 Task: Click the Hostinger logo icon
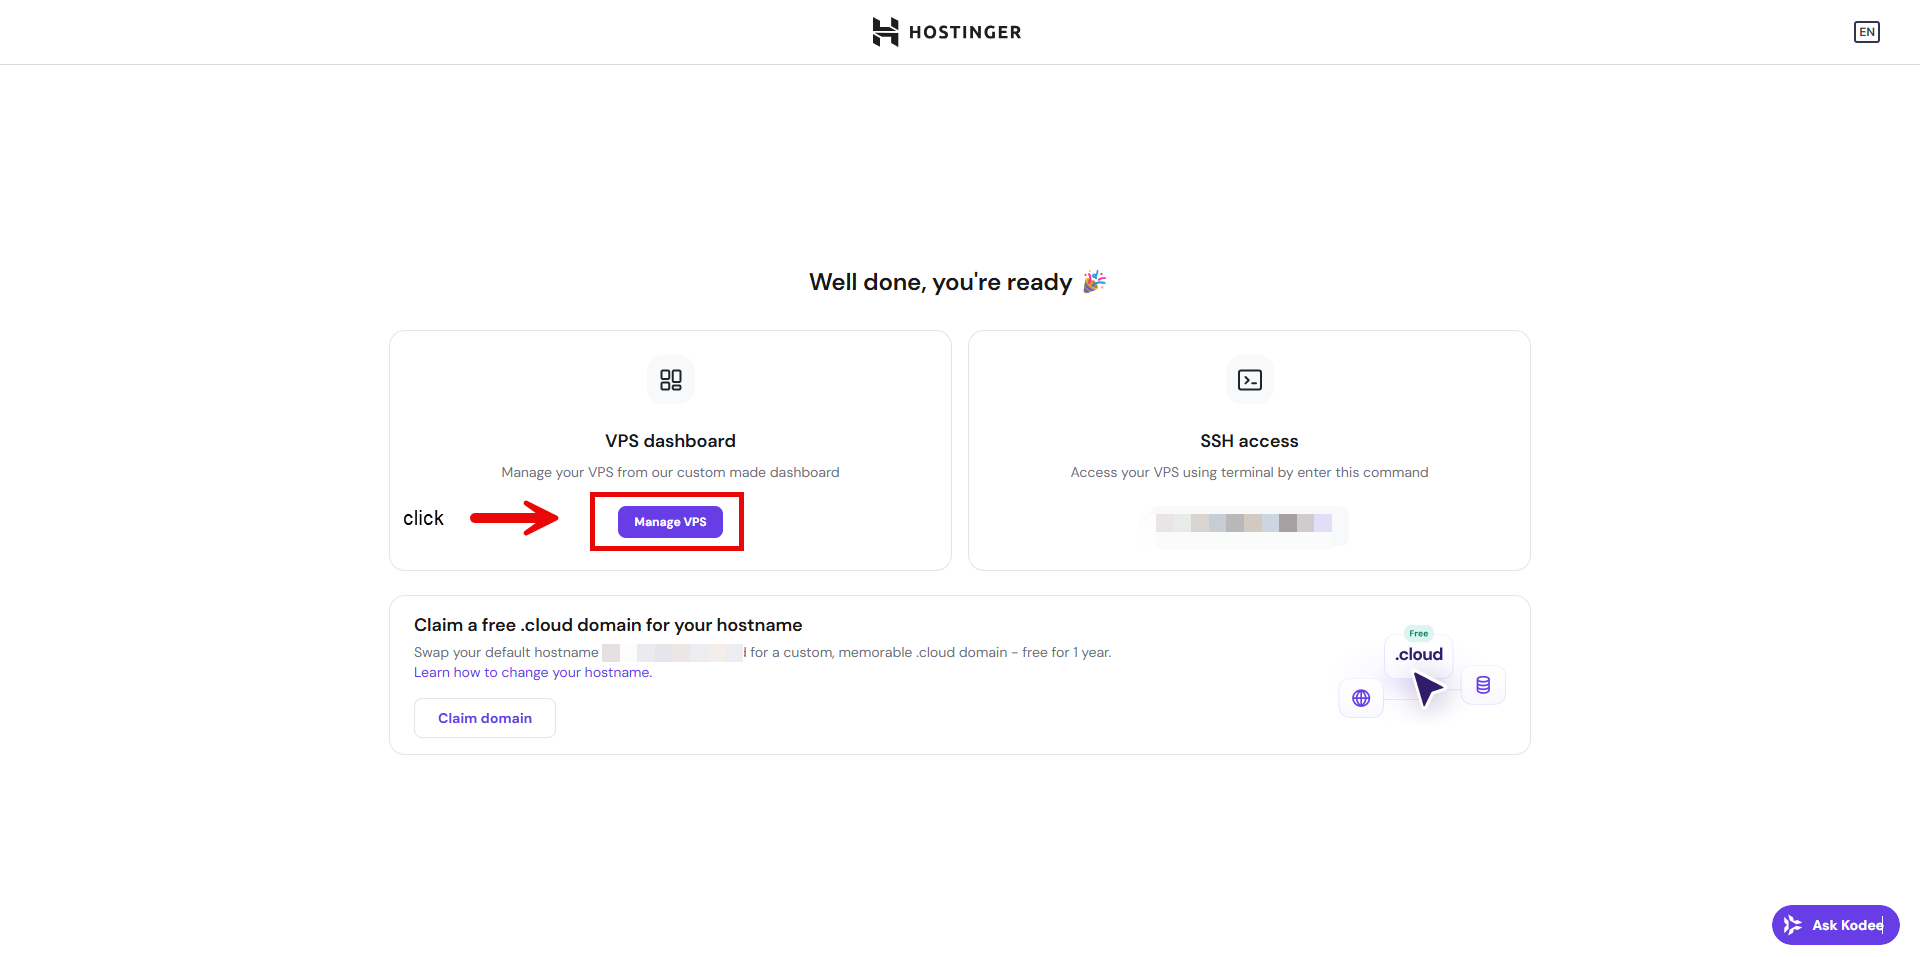point(885,32)
